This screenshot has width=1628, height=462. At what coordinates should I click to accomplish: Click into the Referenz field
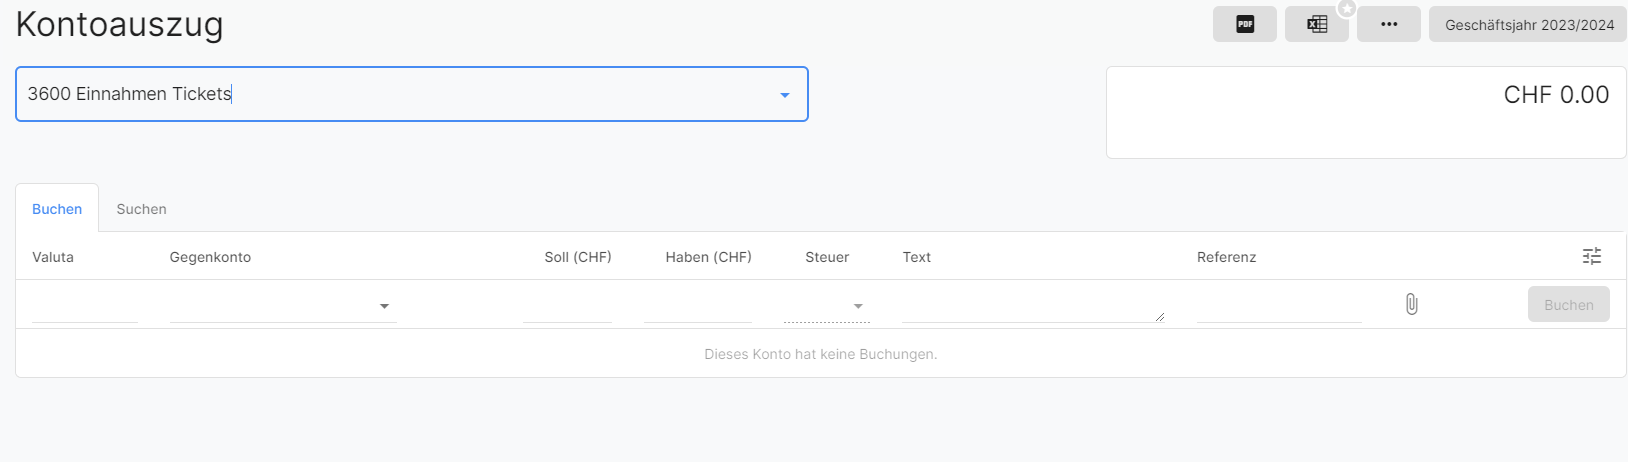pyautogui.click(x=1278, y=306)
